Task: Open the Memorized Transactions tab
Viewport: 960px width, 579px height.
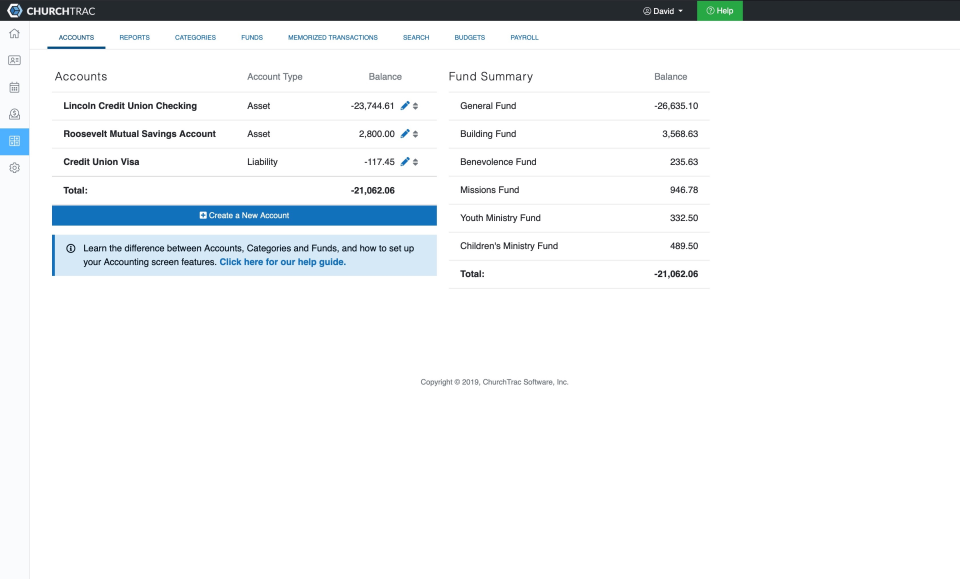Action: [x=333, y=37]
